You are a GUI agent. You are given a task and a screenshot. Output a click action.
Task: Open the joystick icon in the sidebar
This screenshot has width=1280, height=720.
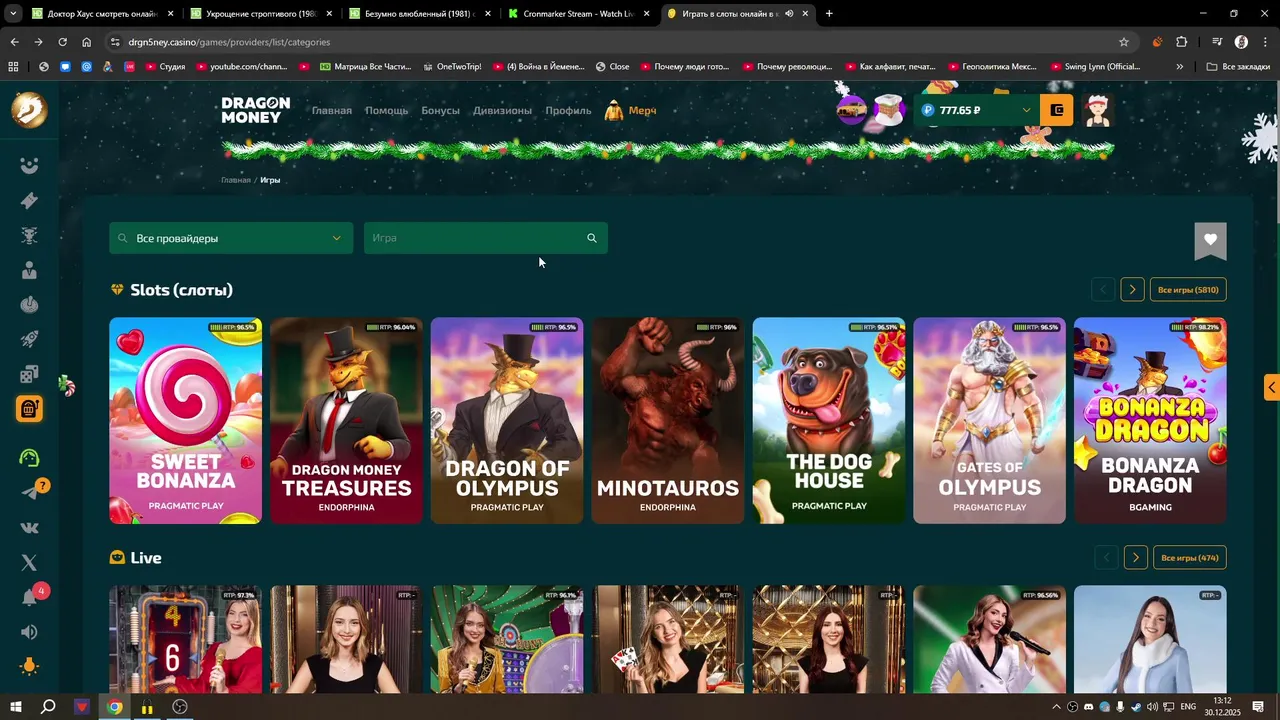coord(29,305)
